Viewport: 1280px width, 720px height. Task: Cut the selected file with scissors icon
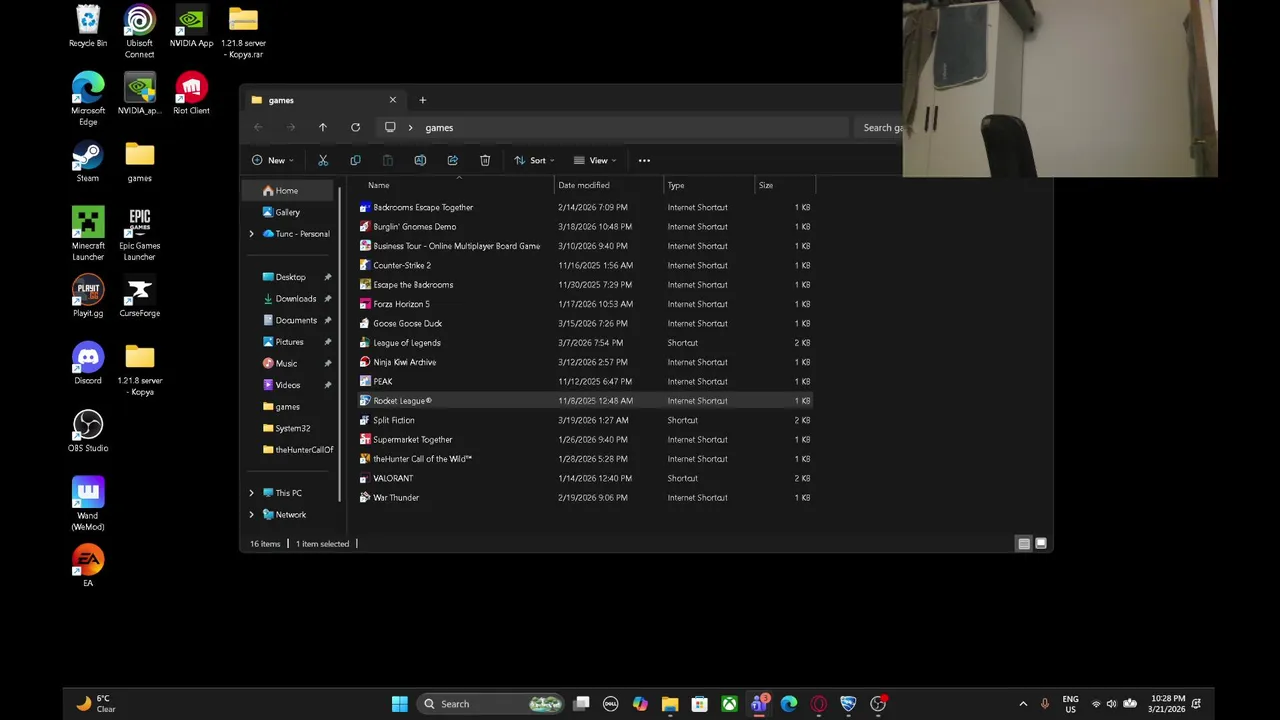(x=323, y=160)
